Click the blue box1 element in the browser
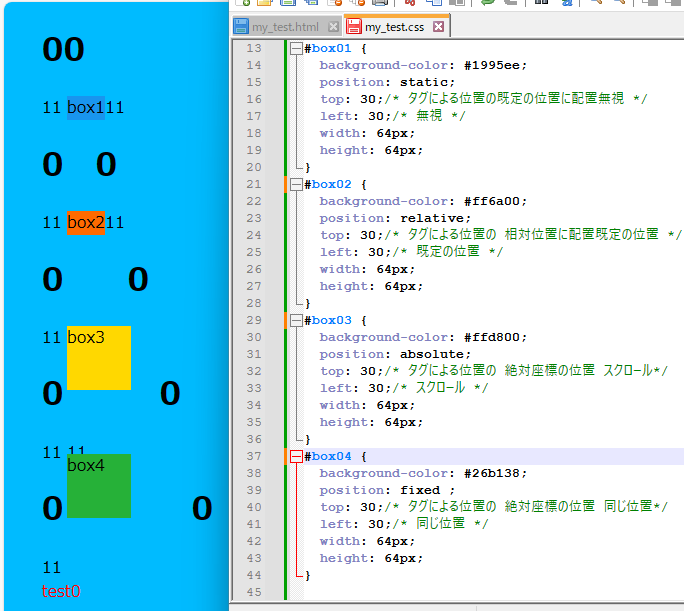This screenshot has width=684, height=611. pyautogui.click(x=86, y=108)
